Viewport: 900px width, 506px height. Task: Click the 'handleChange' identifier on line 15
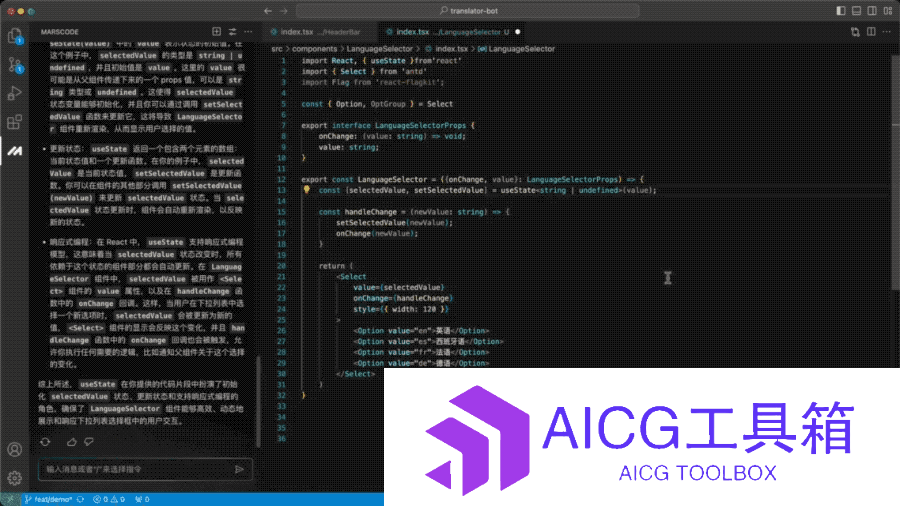pos(370,212)
